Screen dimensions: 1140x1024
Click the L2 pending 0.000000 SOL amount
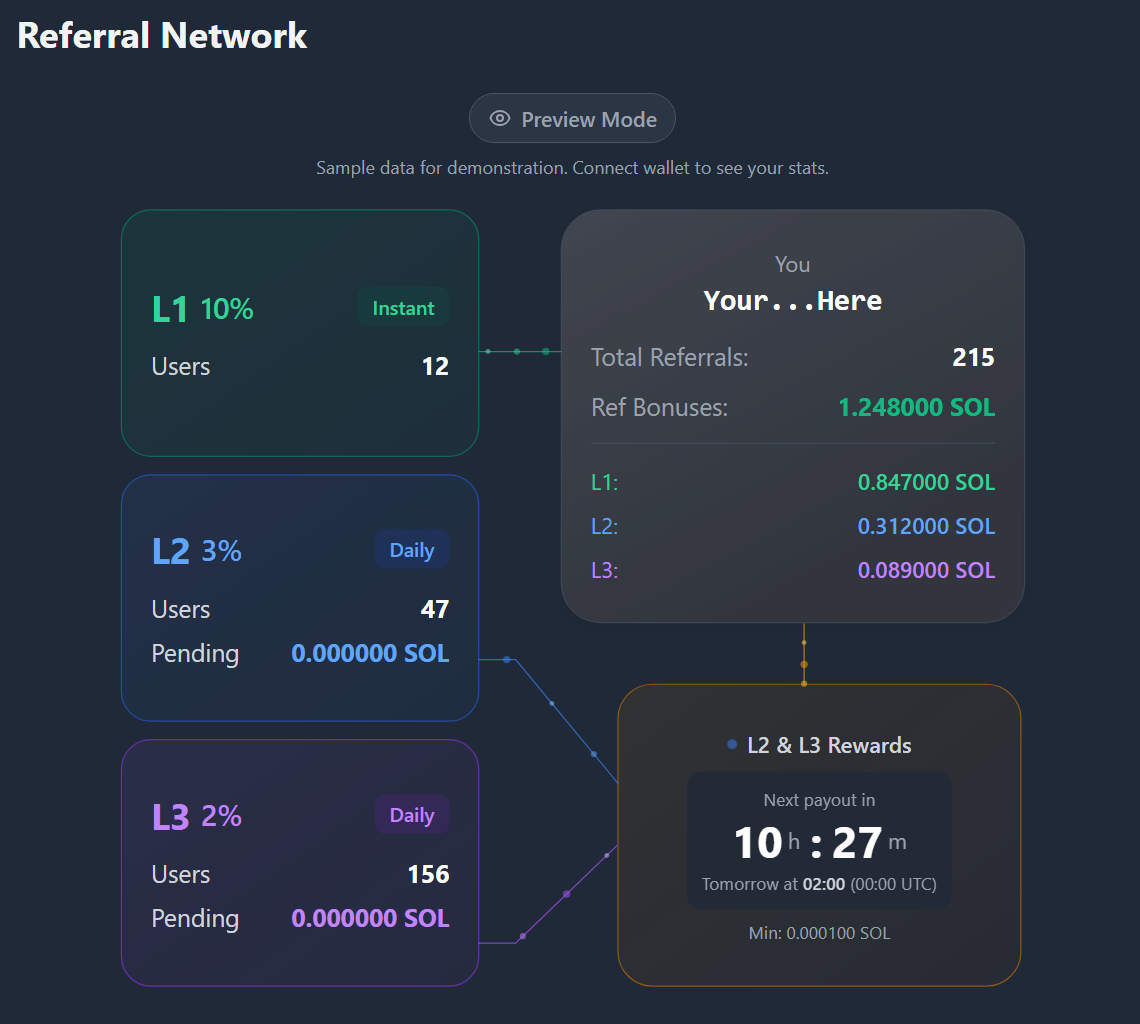[x=370, y=653]
